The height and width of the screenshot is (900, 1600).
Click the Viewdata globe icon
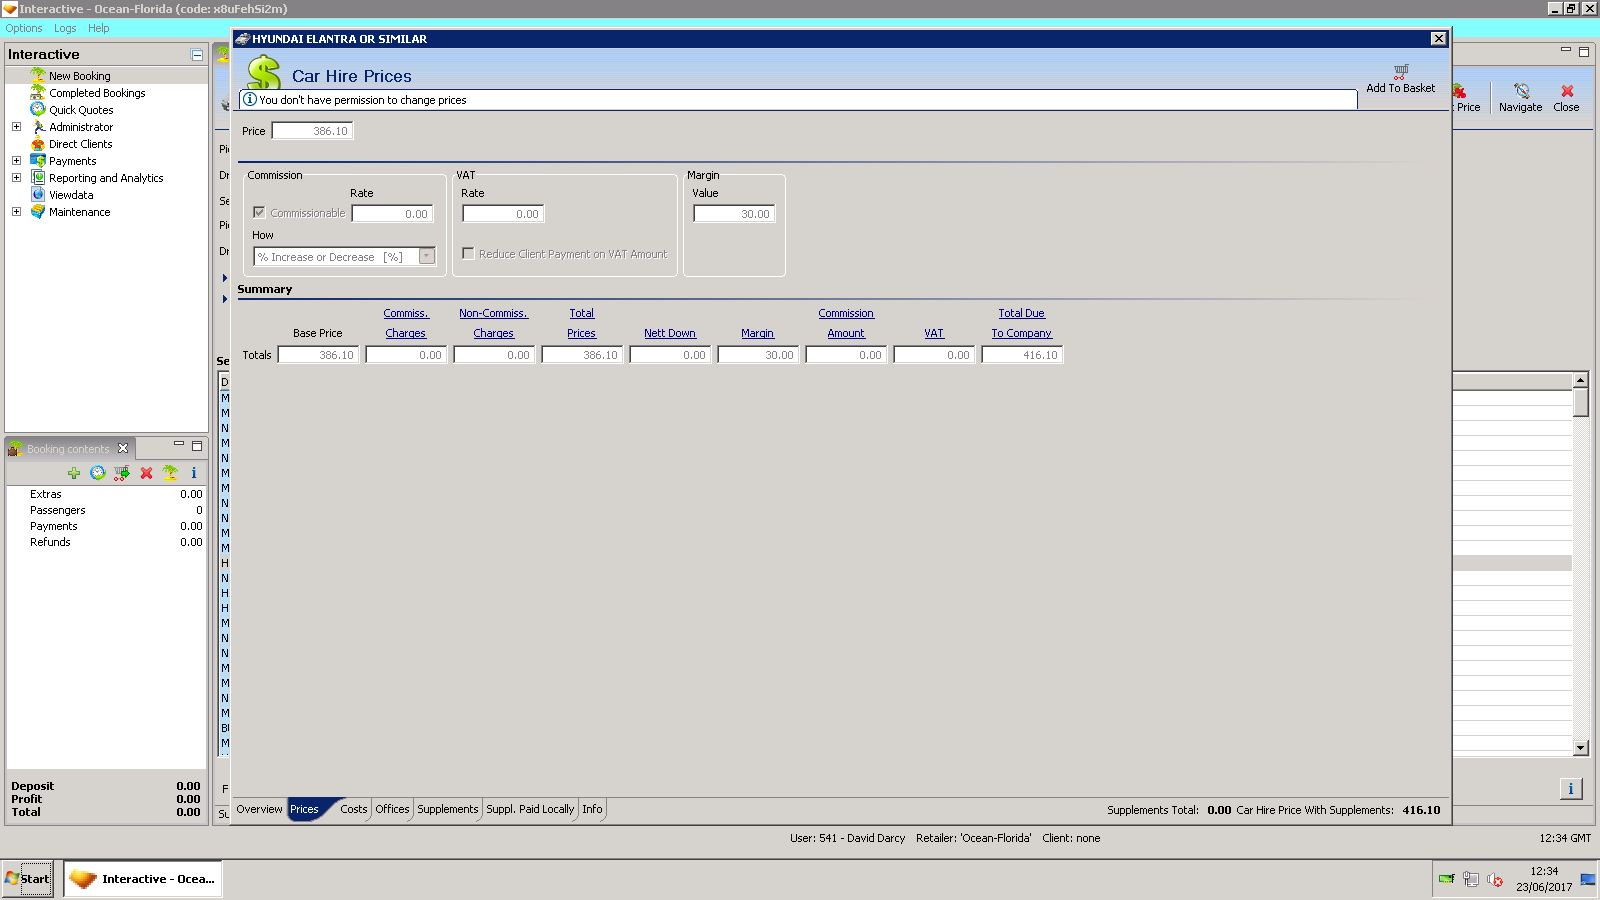click(38, 195)
